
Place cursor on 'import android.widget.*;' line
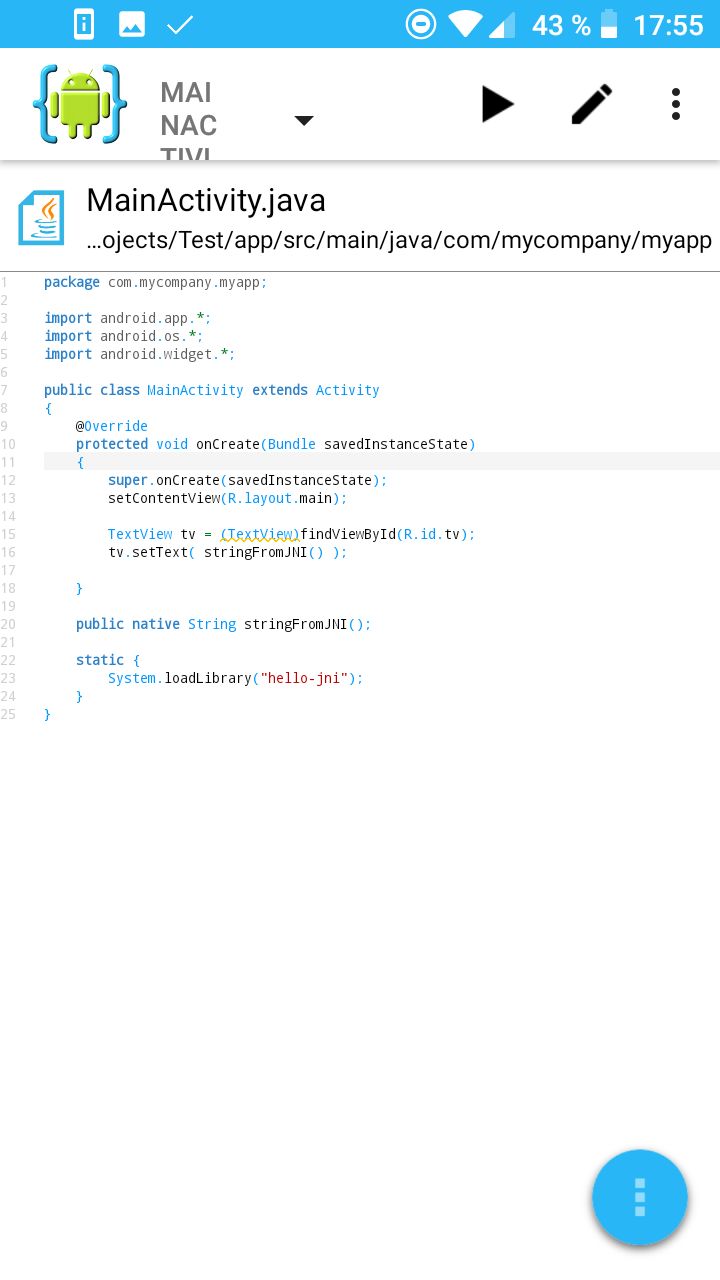pyautogui.click(x=139, y=354)
